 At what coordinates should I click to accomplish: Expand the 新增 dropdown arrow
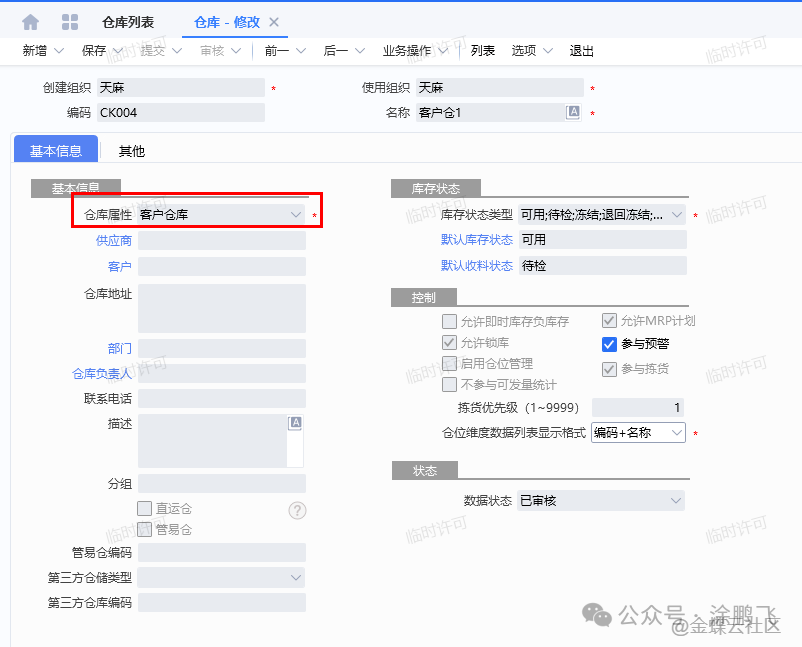click(59, 51)
